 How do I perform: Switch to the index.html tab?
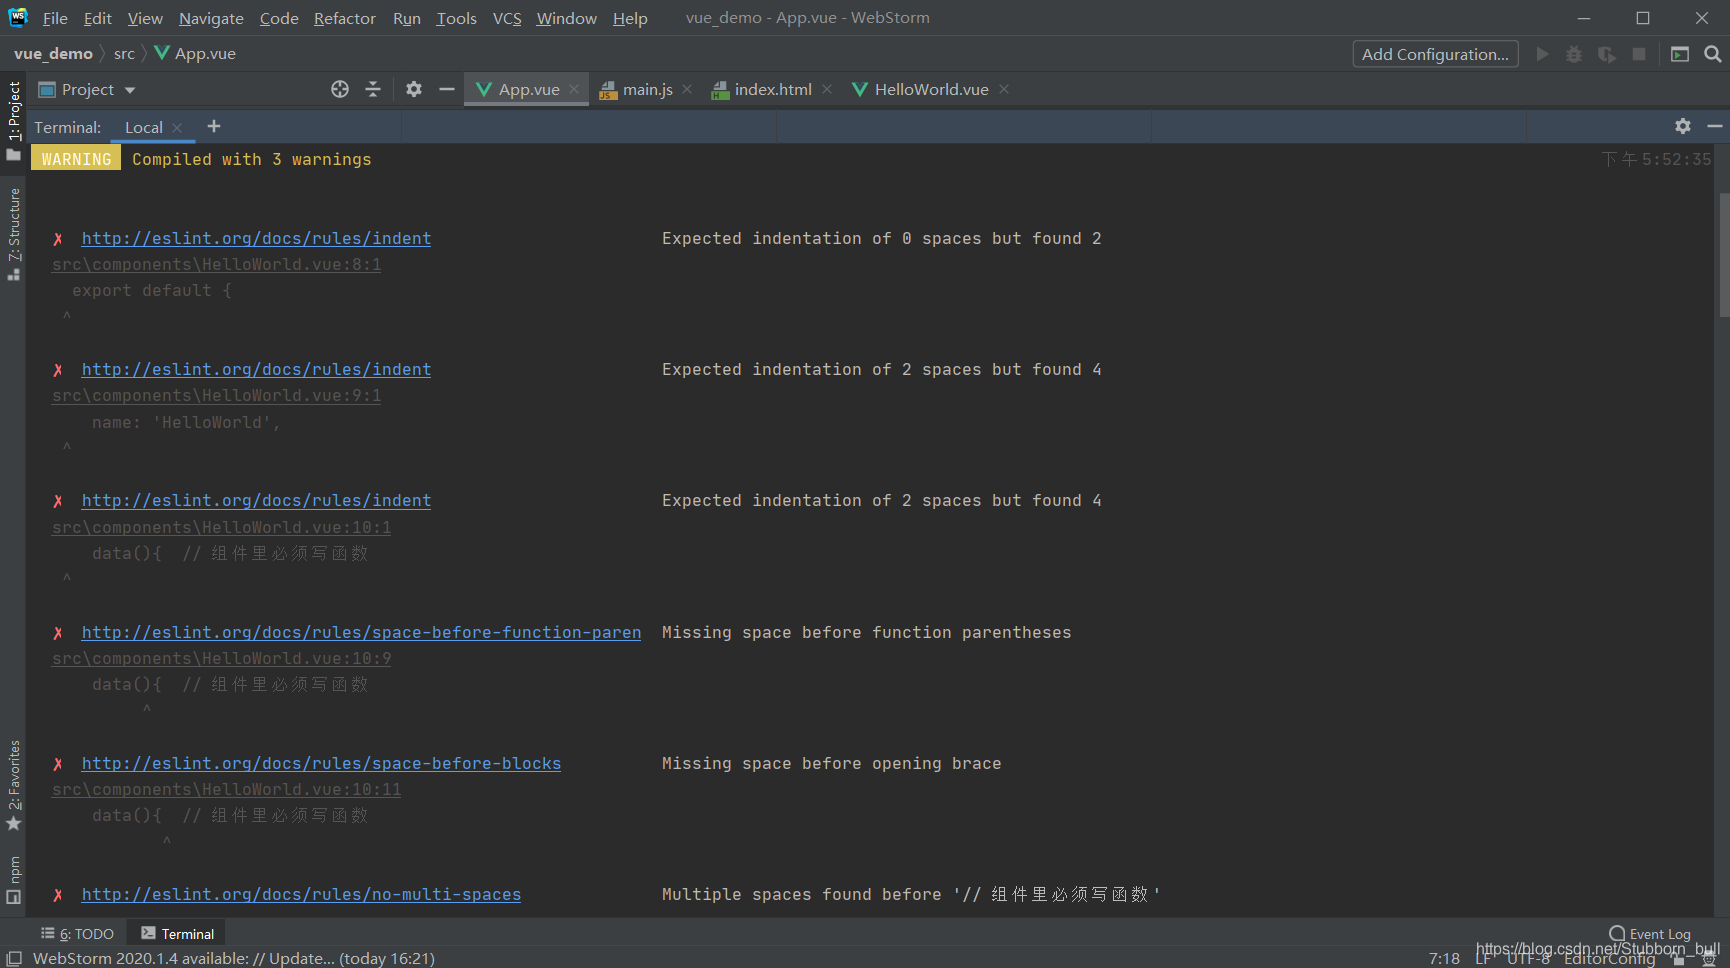pos(773,89)
